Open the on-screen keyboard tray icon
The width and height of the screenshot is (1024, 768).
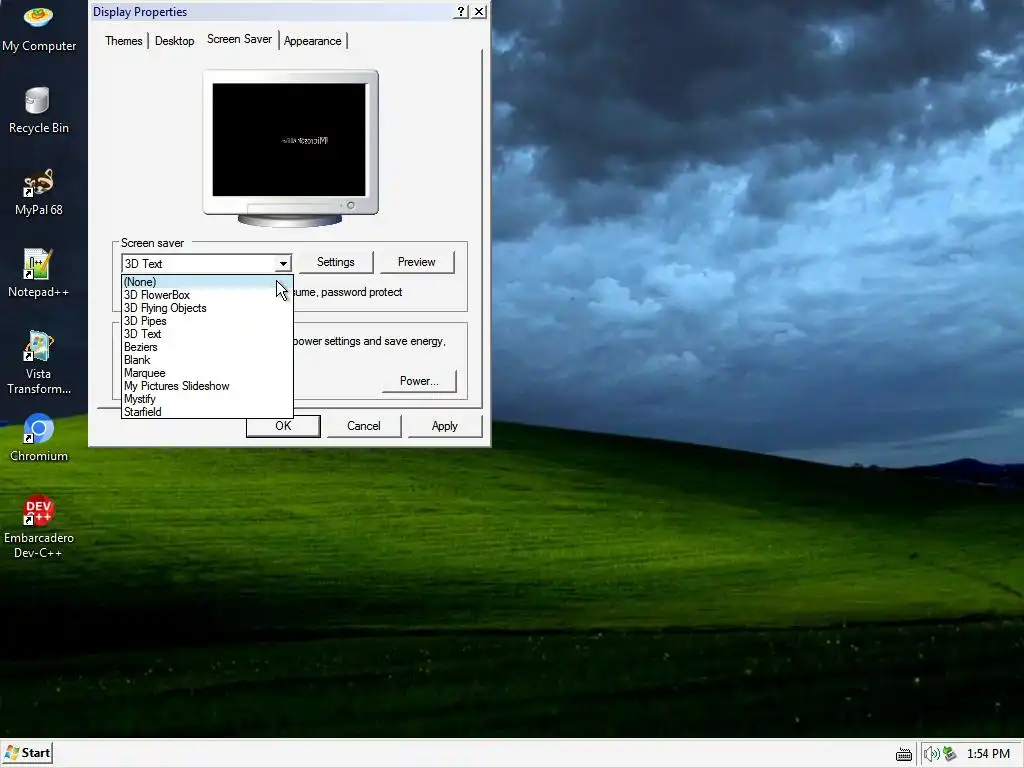point(904,754)
